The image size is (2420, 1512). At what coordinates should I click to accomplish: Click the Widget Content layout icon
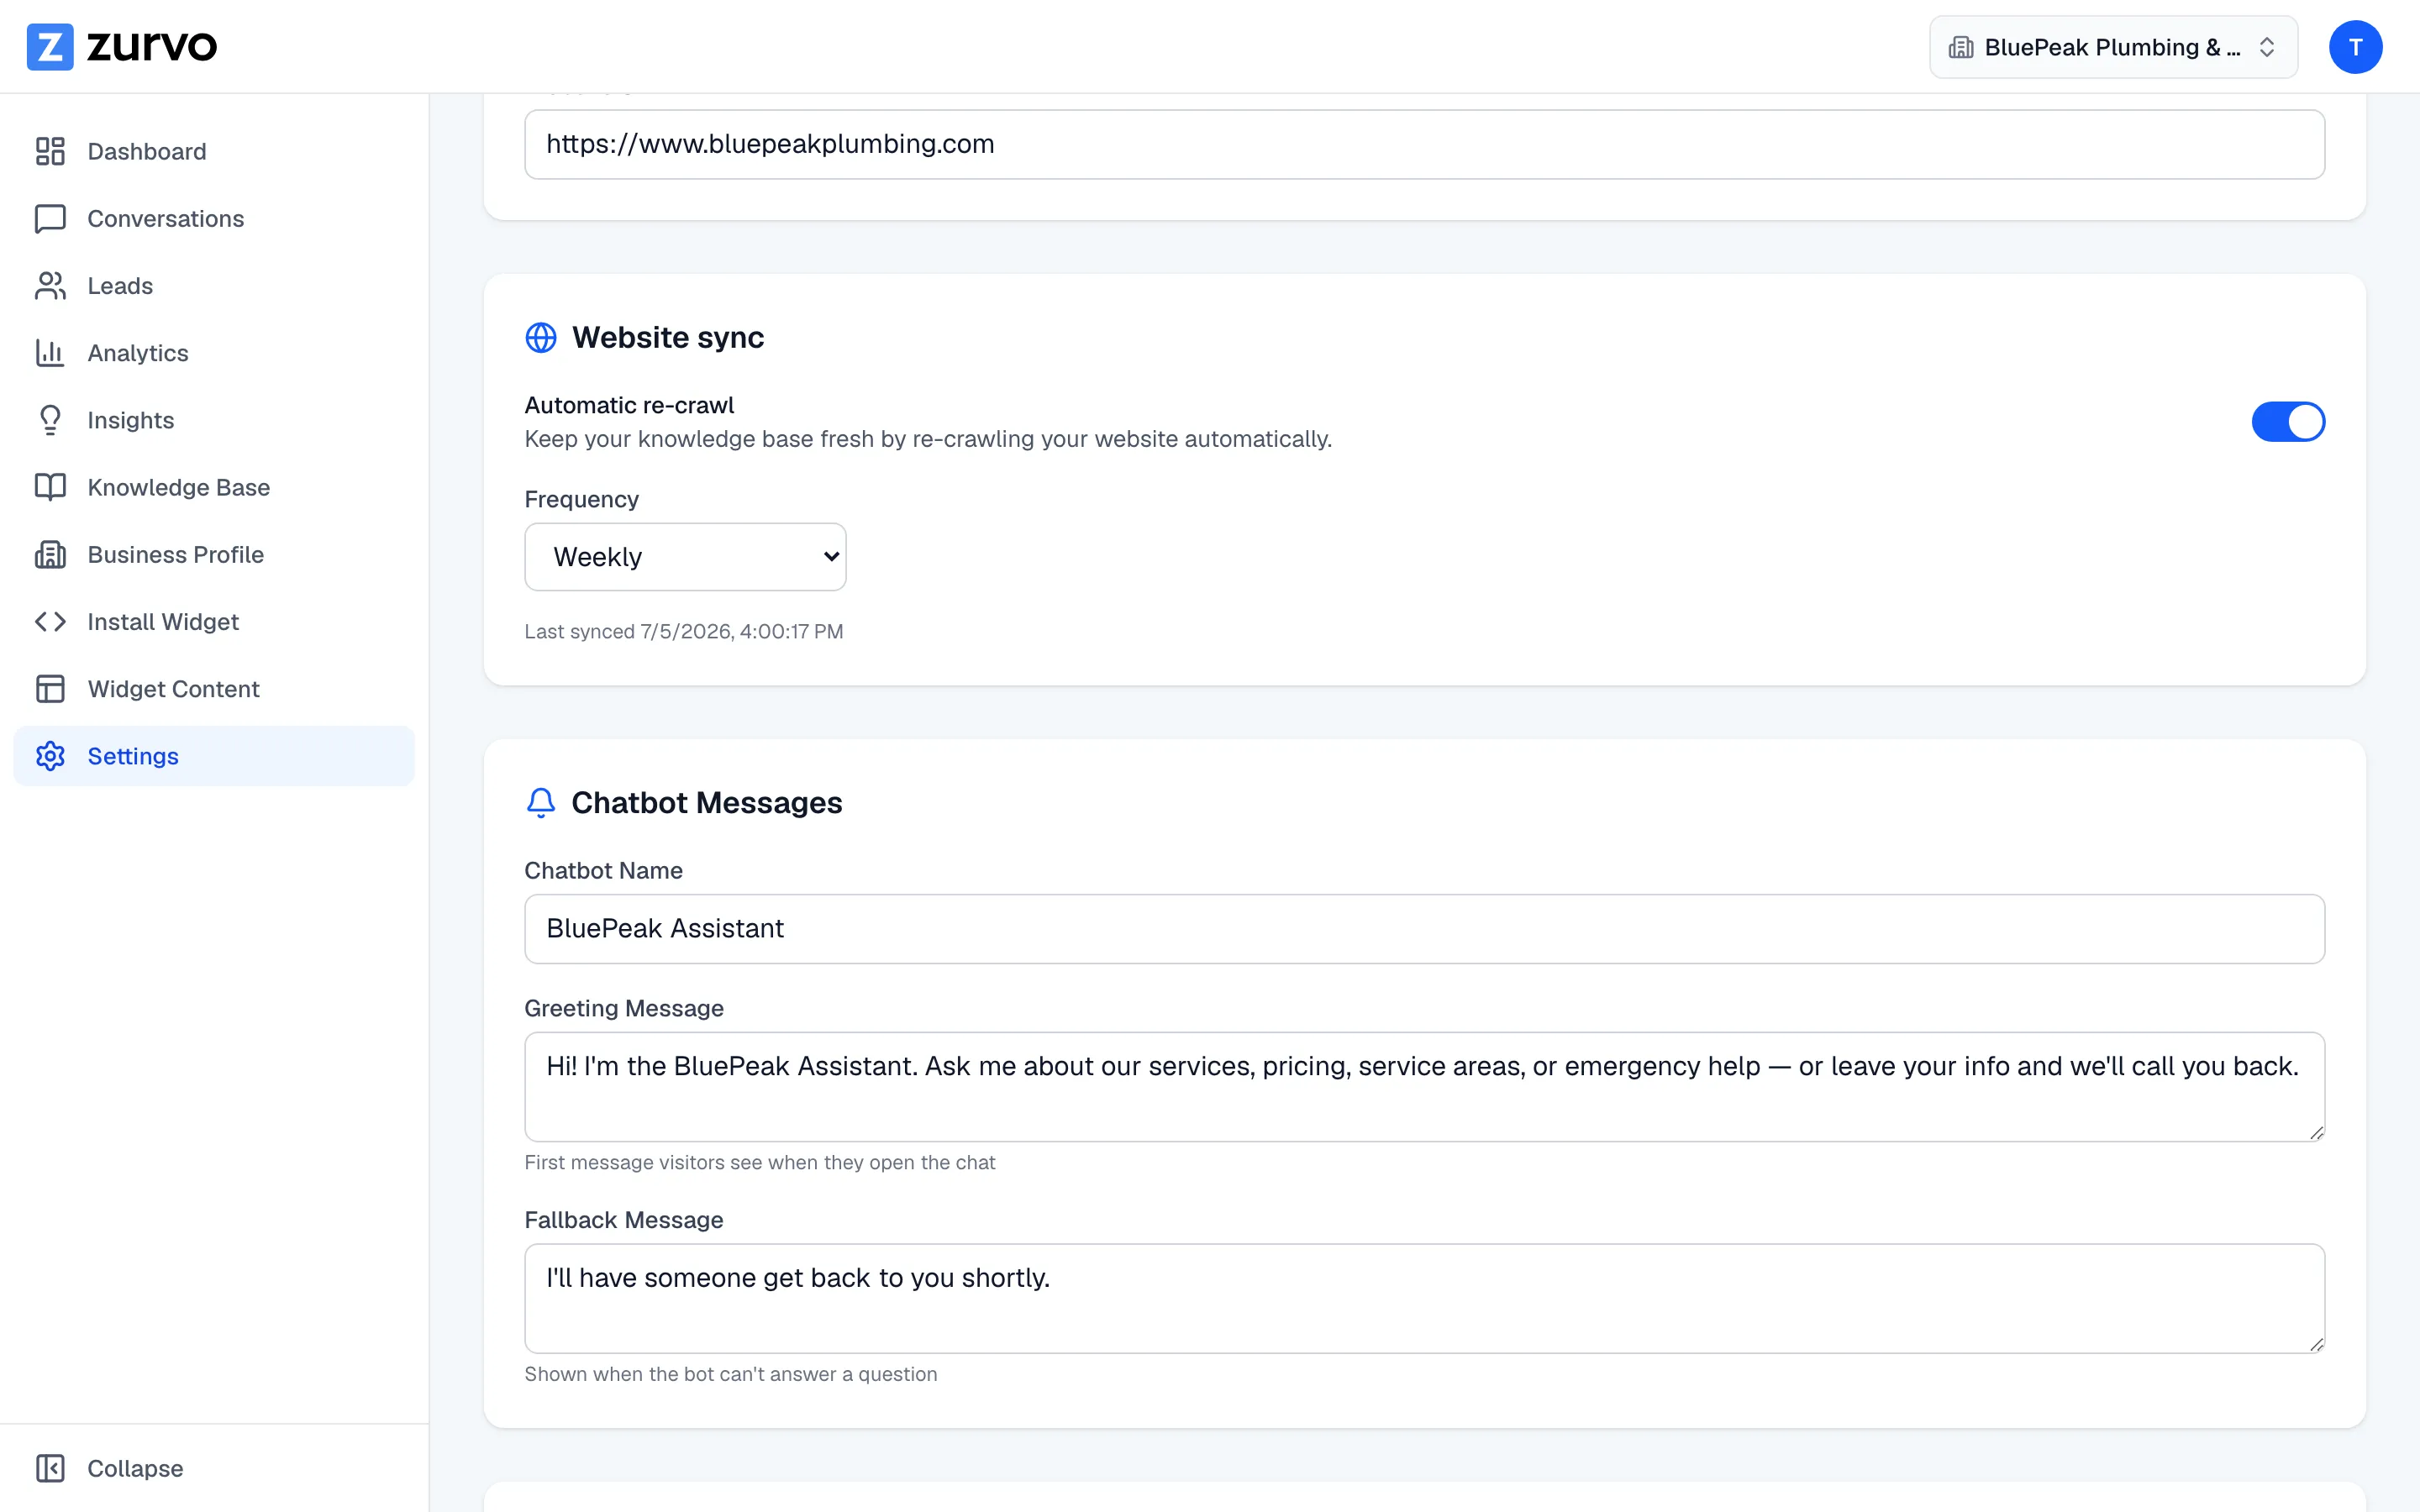pyautogui.click(x=50, y=689)
